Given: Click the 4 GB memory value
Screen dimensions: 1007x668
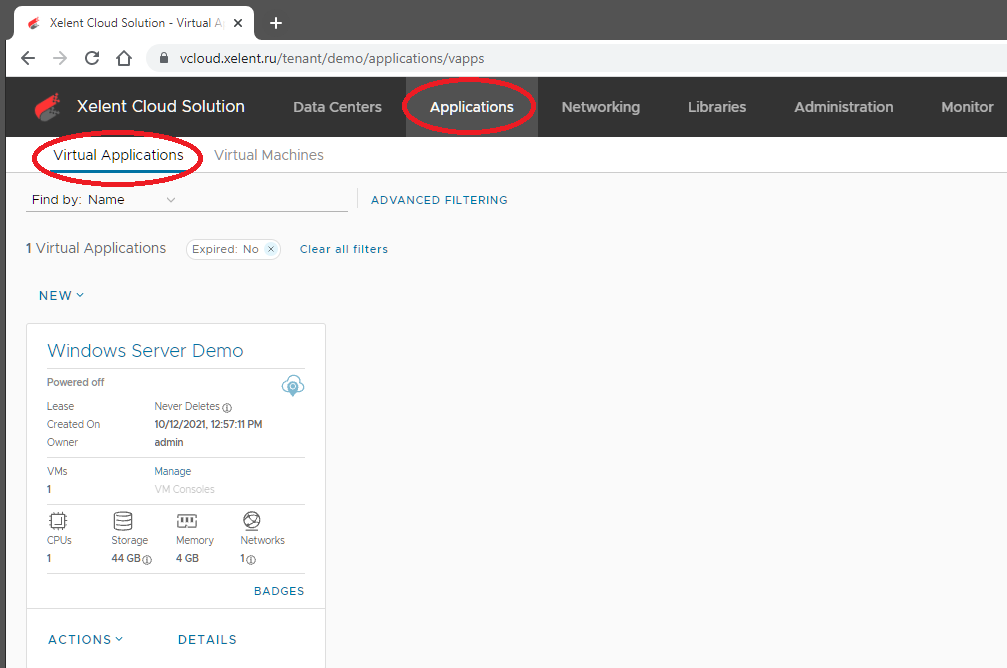Looking at the screenshot, I should [188, 559].
